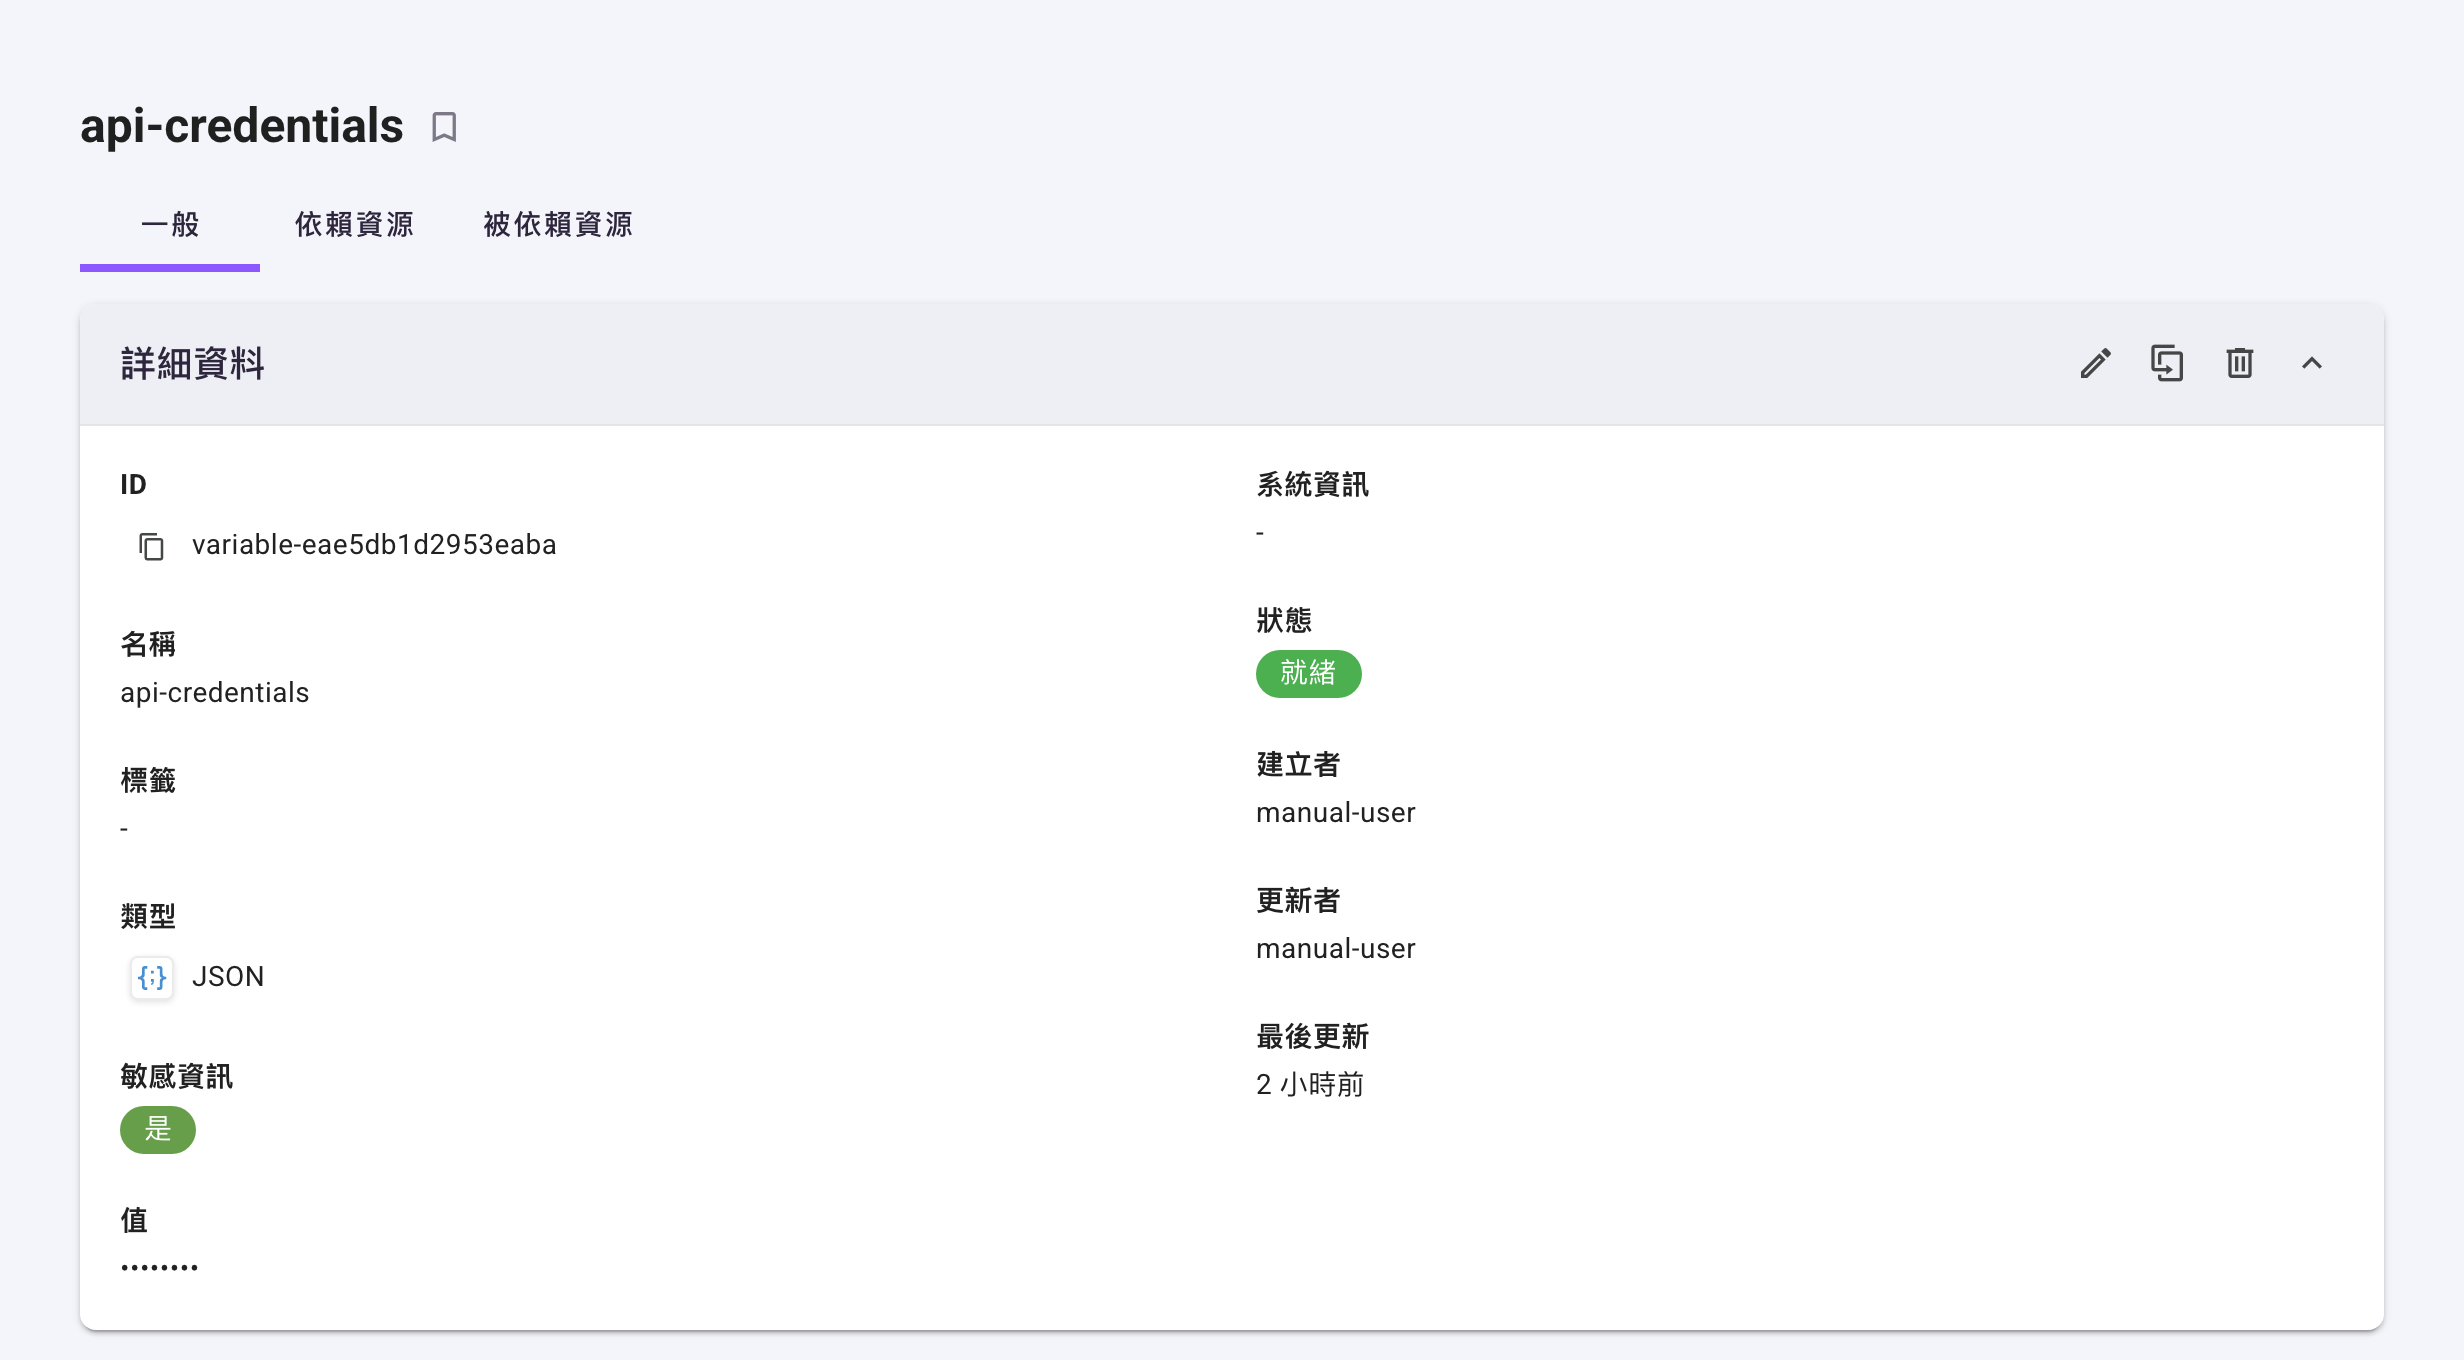Image resolution: width=2464 pixels, height=1360 pixels.
Task: Click the bookmark icon beside api-credentials title
Action: tap(444, 127)
